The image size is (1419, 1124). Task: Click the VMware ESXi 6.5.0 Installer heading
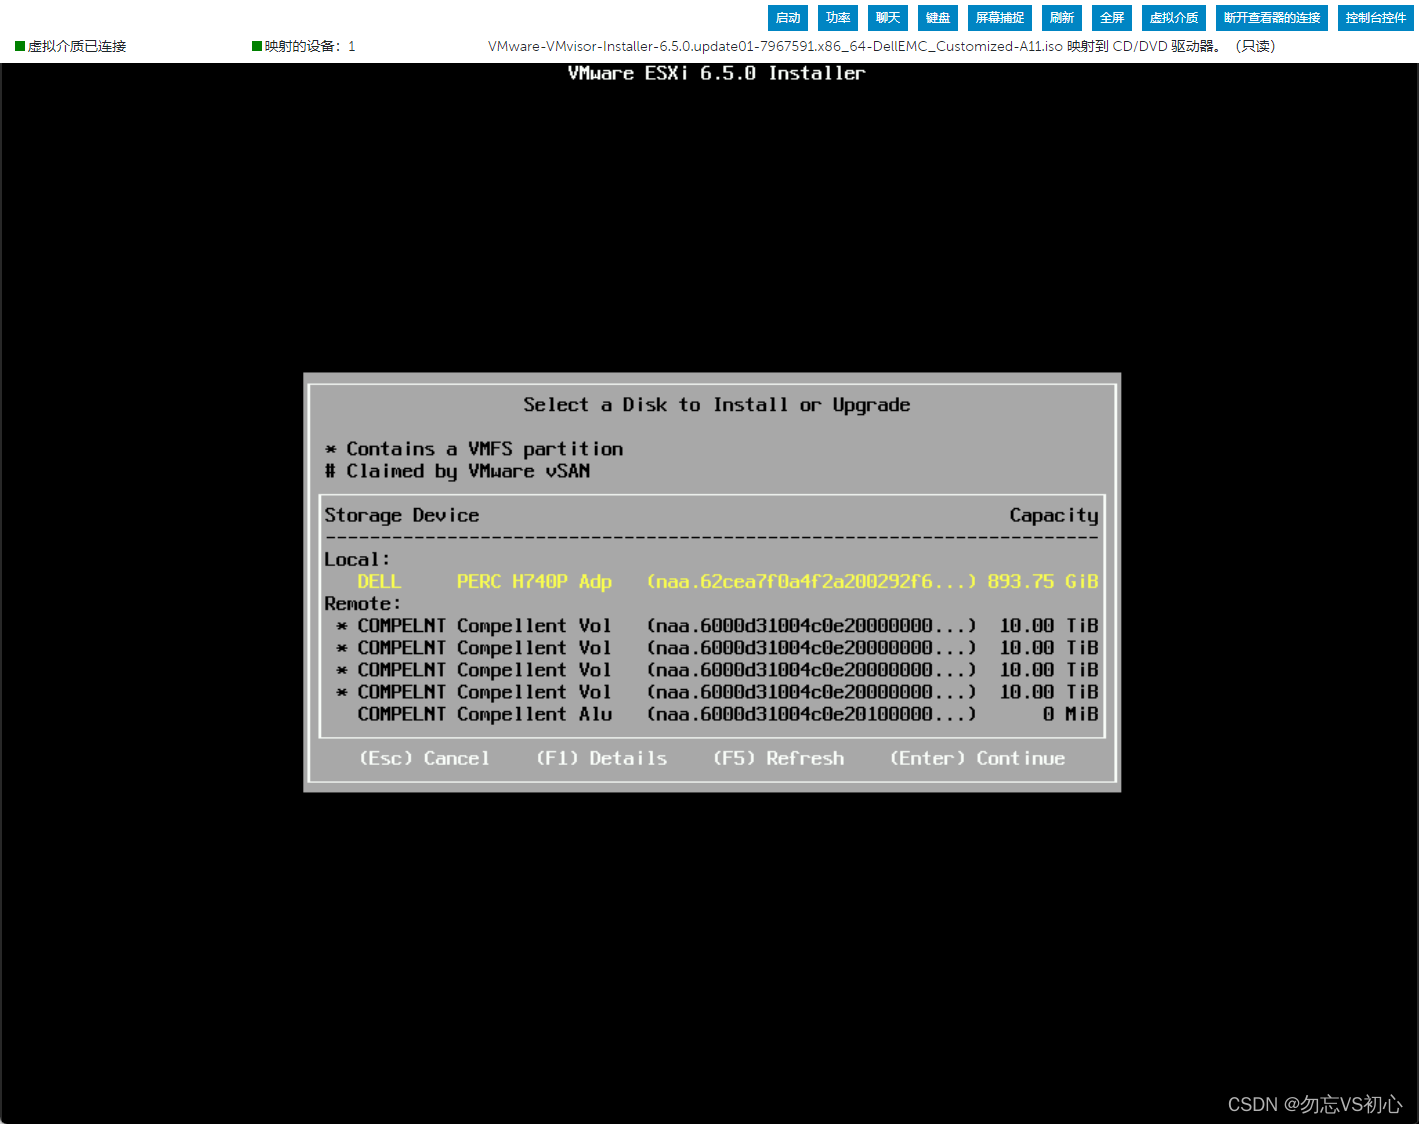(717, 73)
